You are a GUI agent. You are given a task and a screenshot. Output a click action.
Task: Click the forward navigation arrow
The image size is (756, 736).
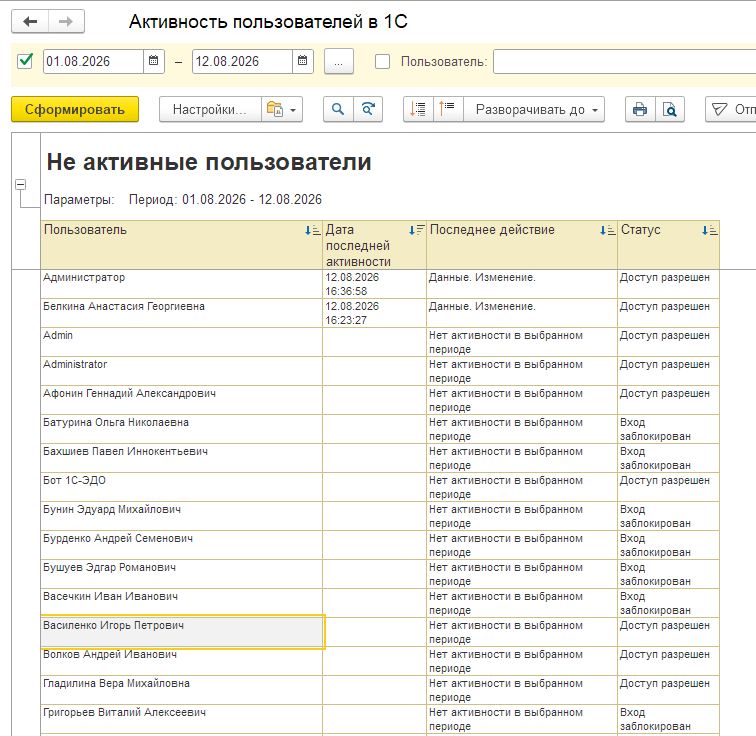click(66, 22)
